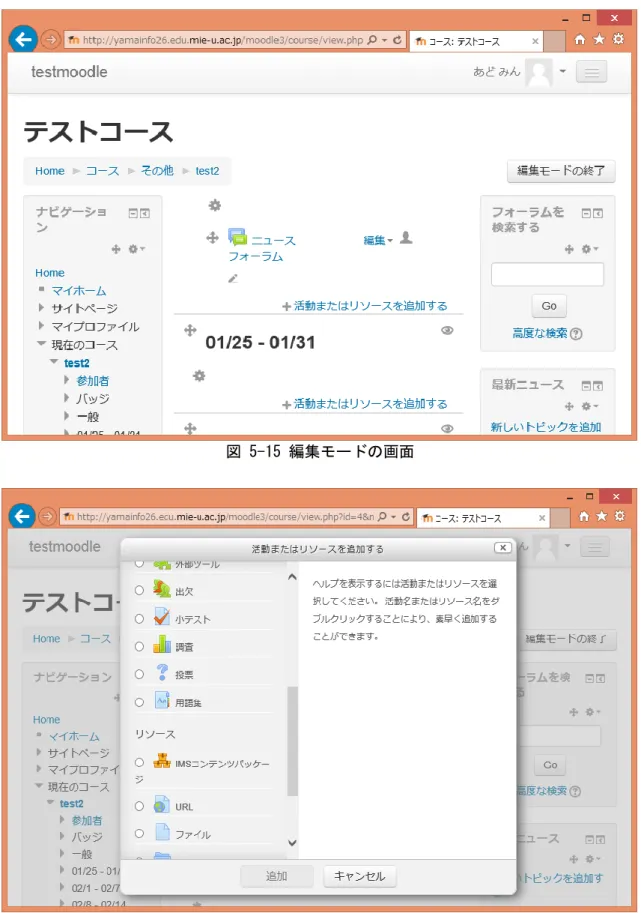
Task: Click the browser home icon in the Figure 5-15 window
Action: coord(579,40)
